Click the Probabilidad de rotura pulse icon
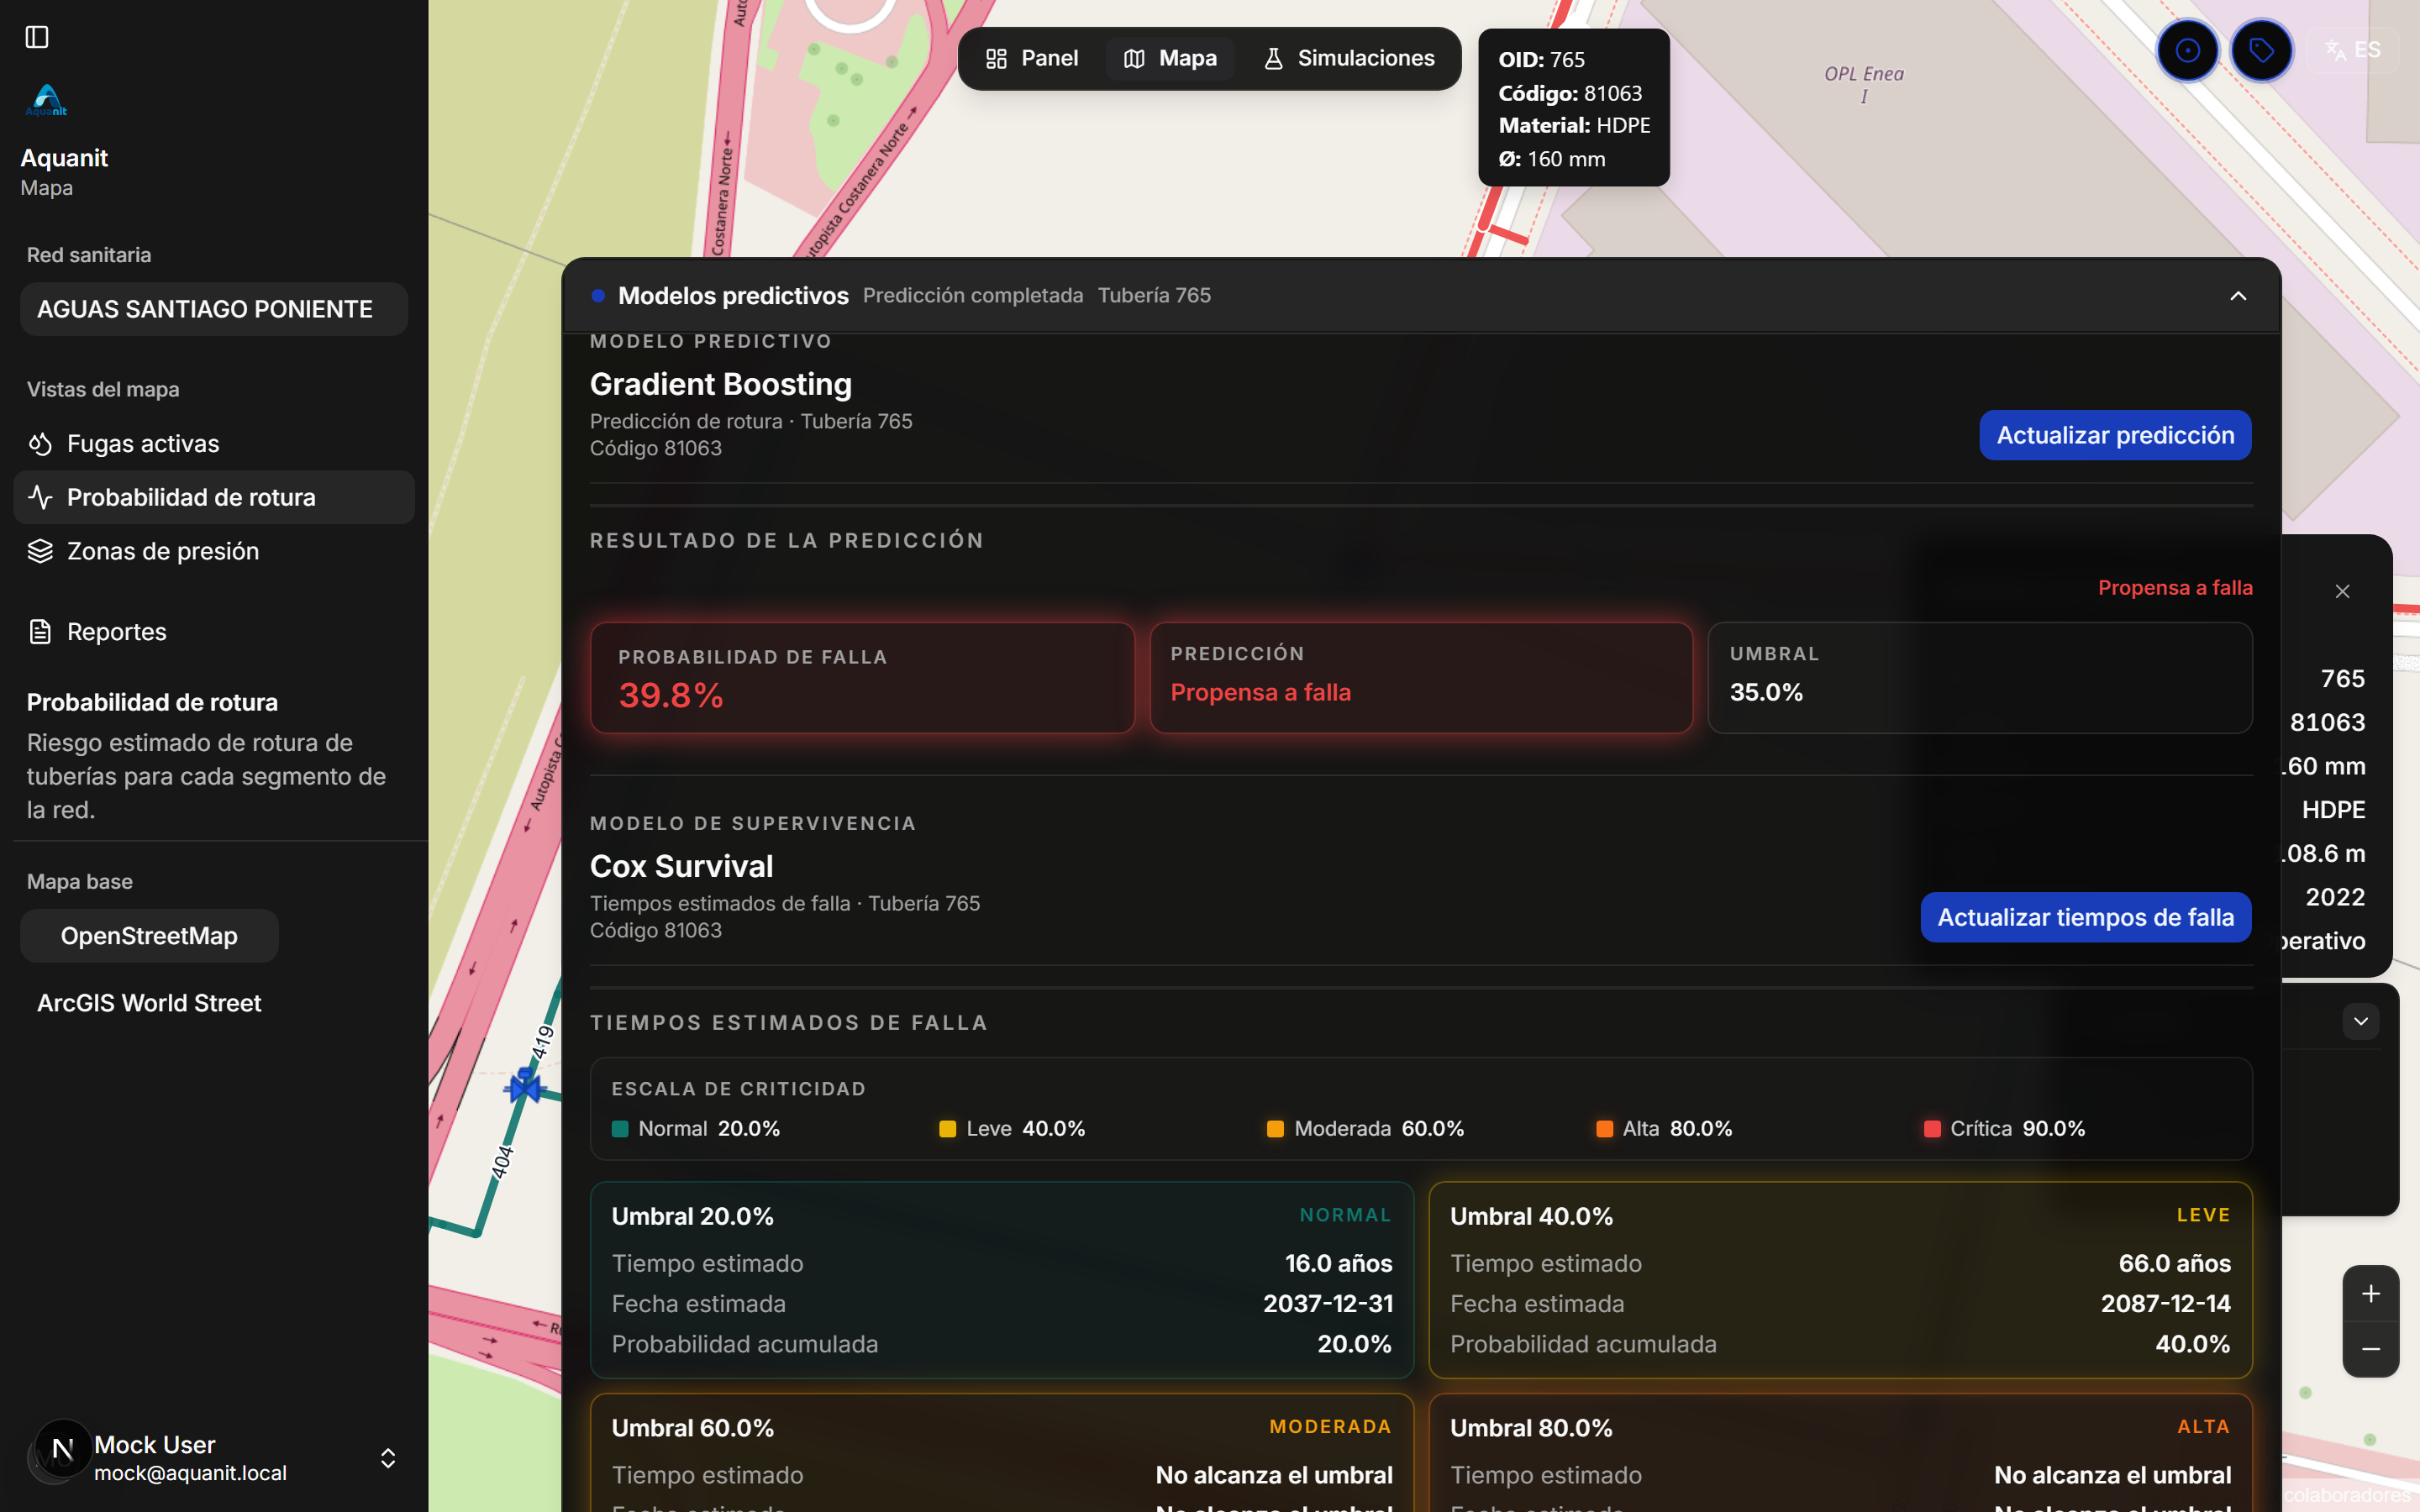The height and width of the screenshot is (1512, 2420). tap(40, 497)
